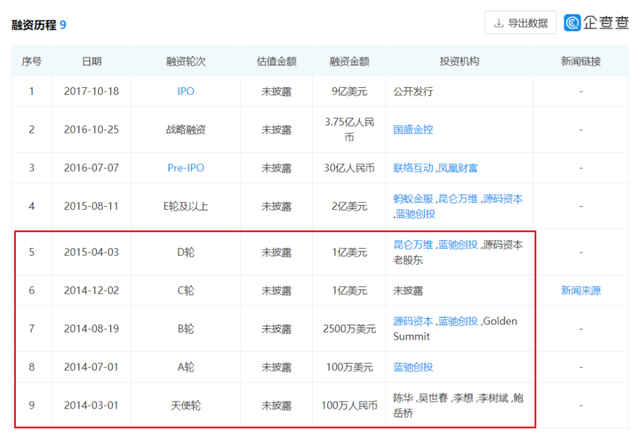Select date cell 2015-04-03

(91, 252)
